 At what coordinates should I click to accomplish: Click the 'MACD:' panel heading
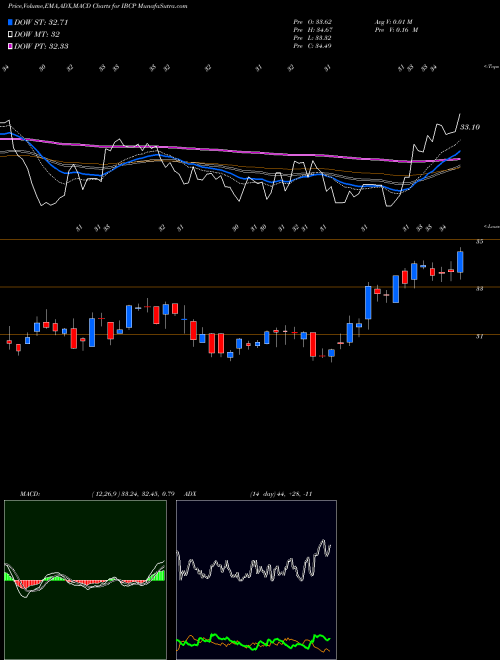[x=30, y=494]
